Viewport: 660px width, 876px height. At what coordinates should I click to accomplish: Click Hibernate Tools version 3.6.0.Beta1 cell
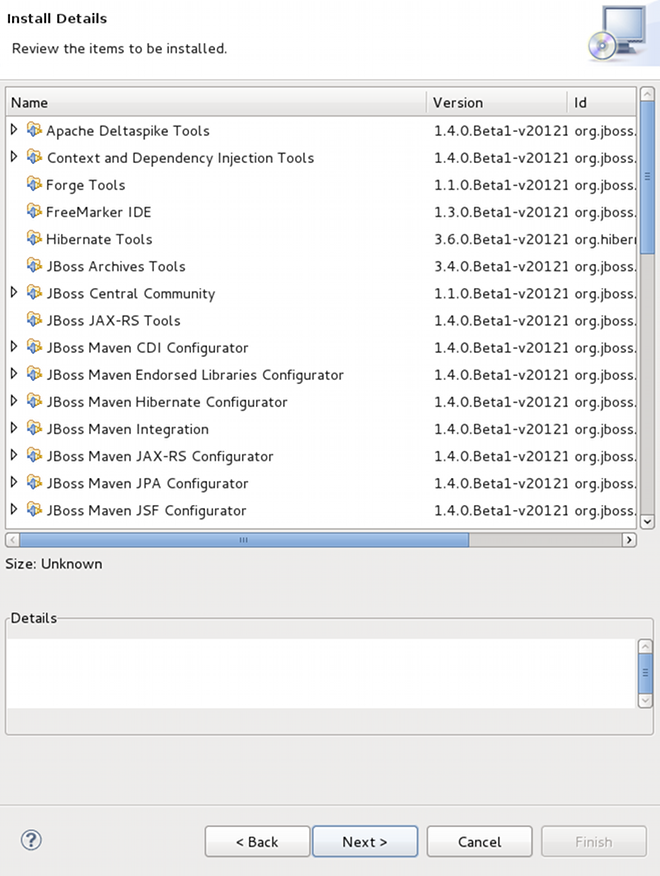point(501,239)
